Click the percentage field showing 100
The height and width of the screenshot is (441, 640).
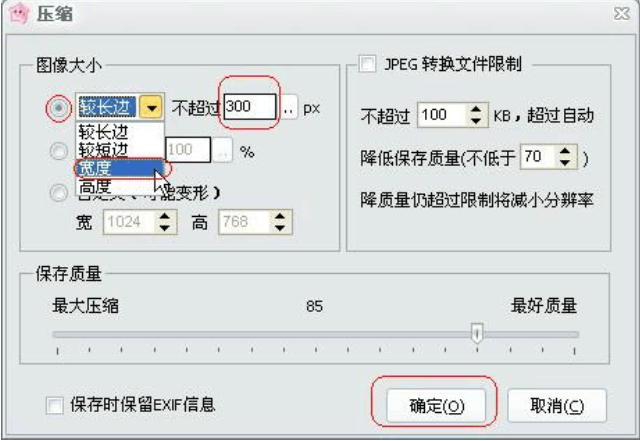coord(188,150)
